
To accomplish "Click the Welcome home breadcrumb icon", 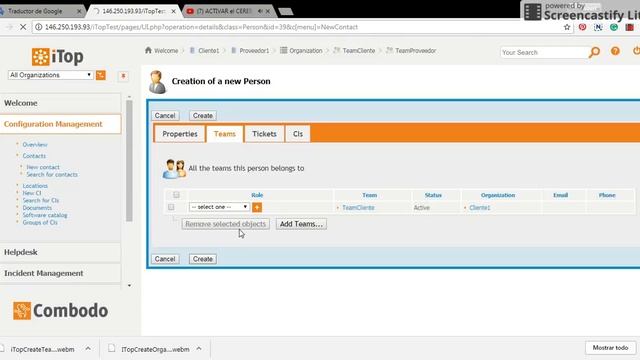I will tap(148, 50).
